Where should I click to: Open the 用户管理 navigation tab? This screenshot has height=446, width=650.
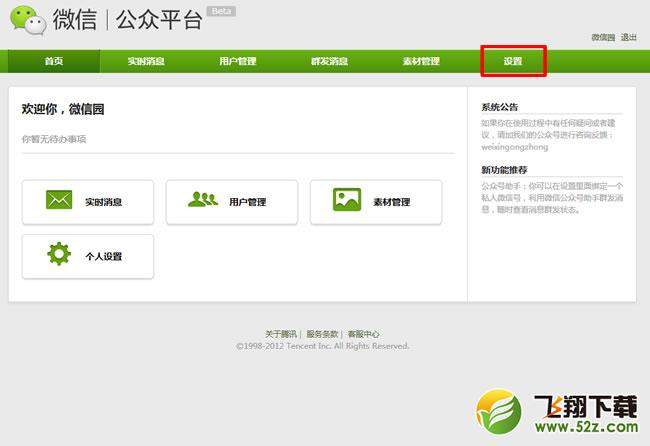(238, 61)
